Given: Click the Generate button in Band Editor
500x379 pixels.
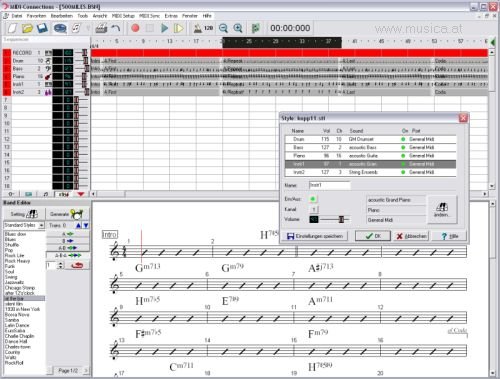Looking at the screenshot, I should point(67,214).
